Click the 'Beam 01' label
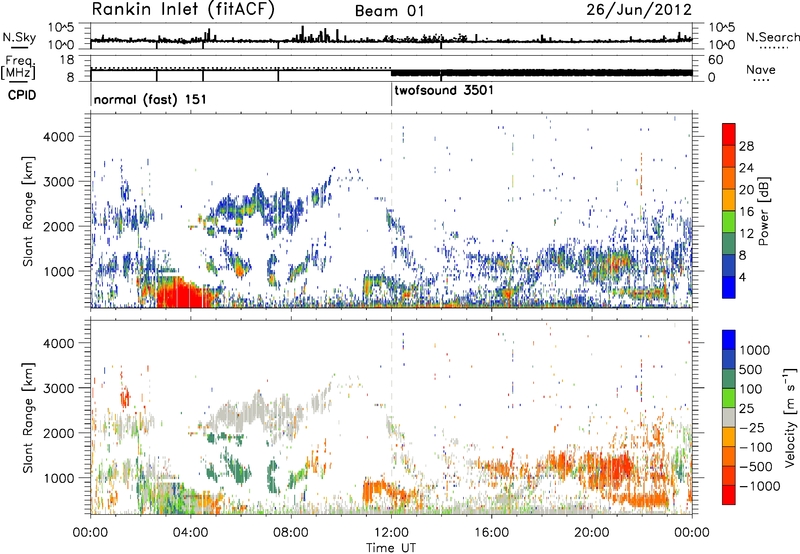The width and height of the screenshot is (800, 554). coord(389,11)
